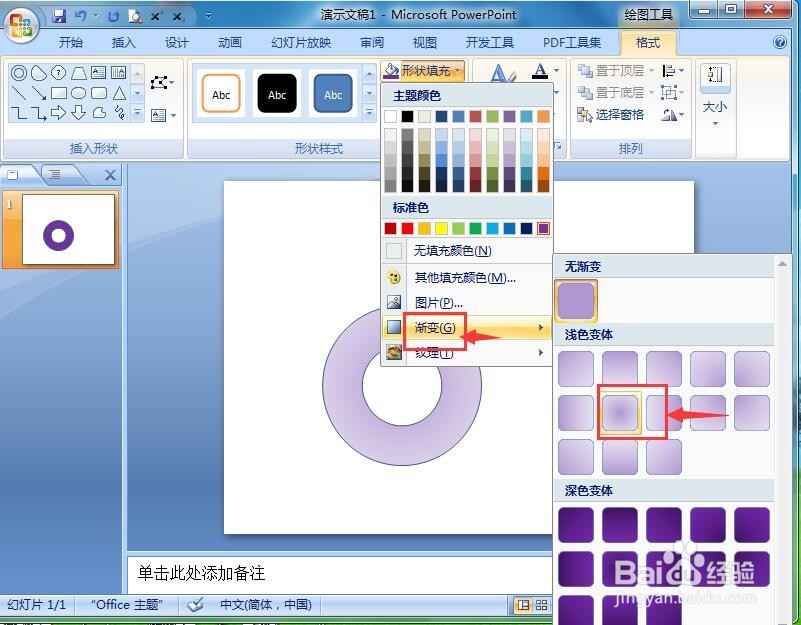
Task: Show the Outline pane tab
Action: pos(56,175)
